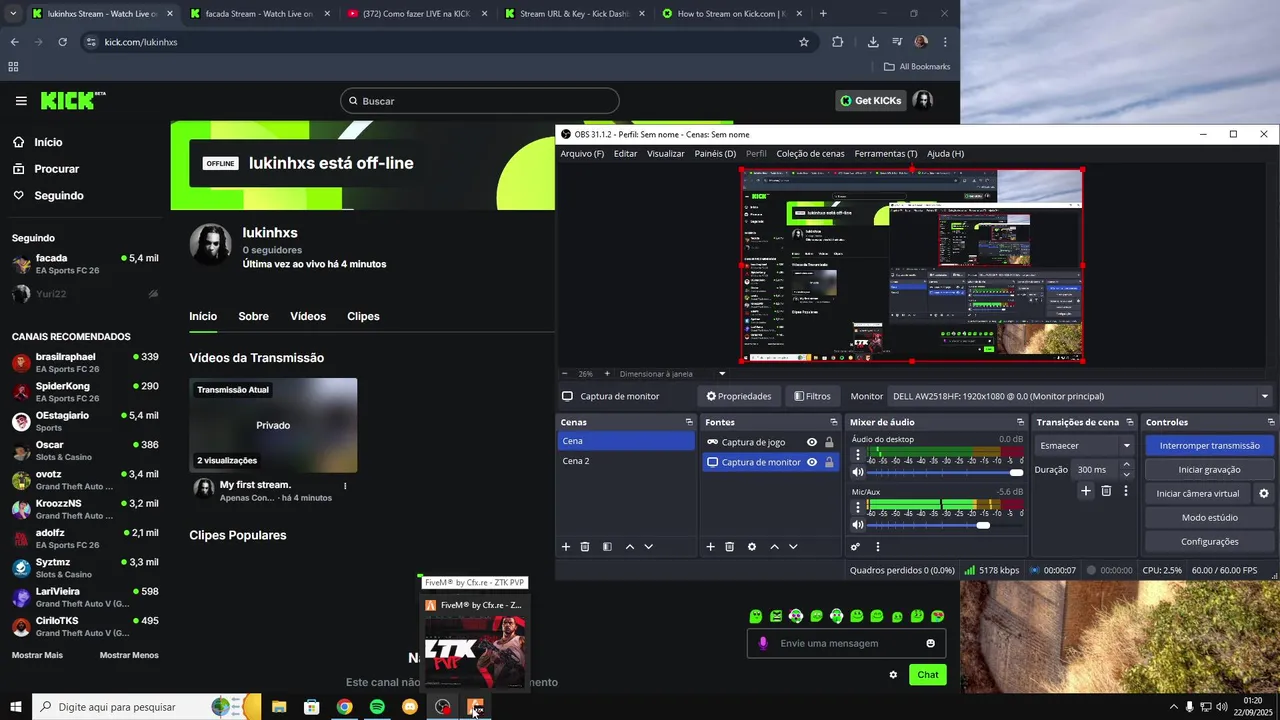Open Monitor DELL AW2518HF dropdown

click(1080, 396)
